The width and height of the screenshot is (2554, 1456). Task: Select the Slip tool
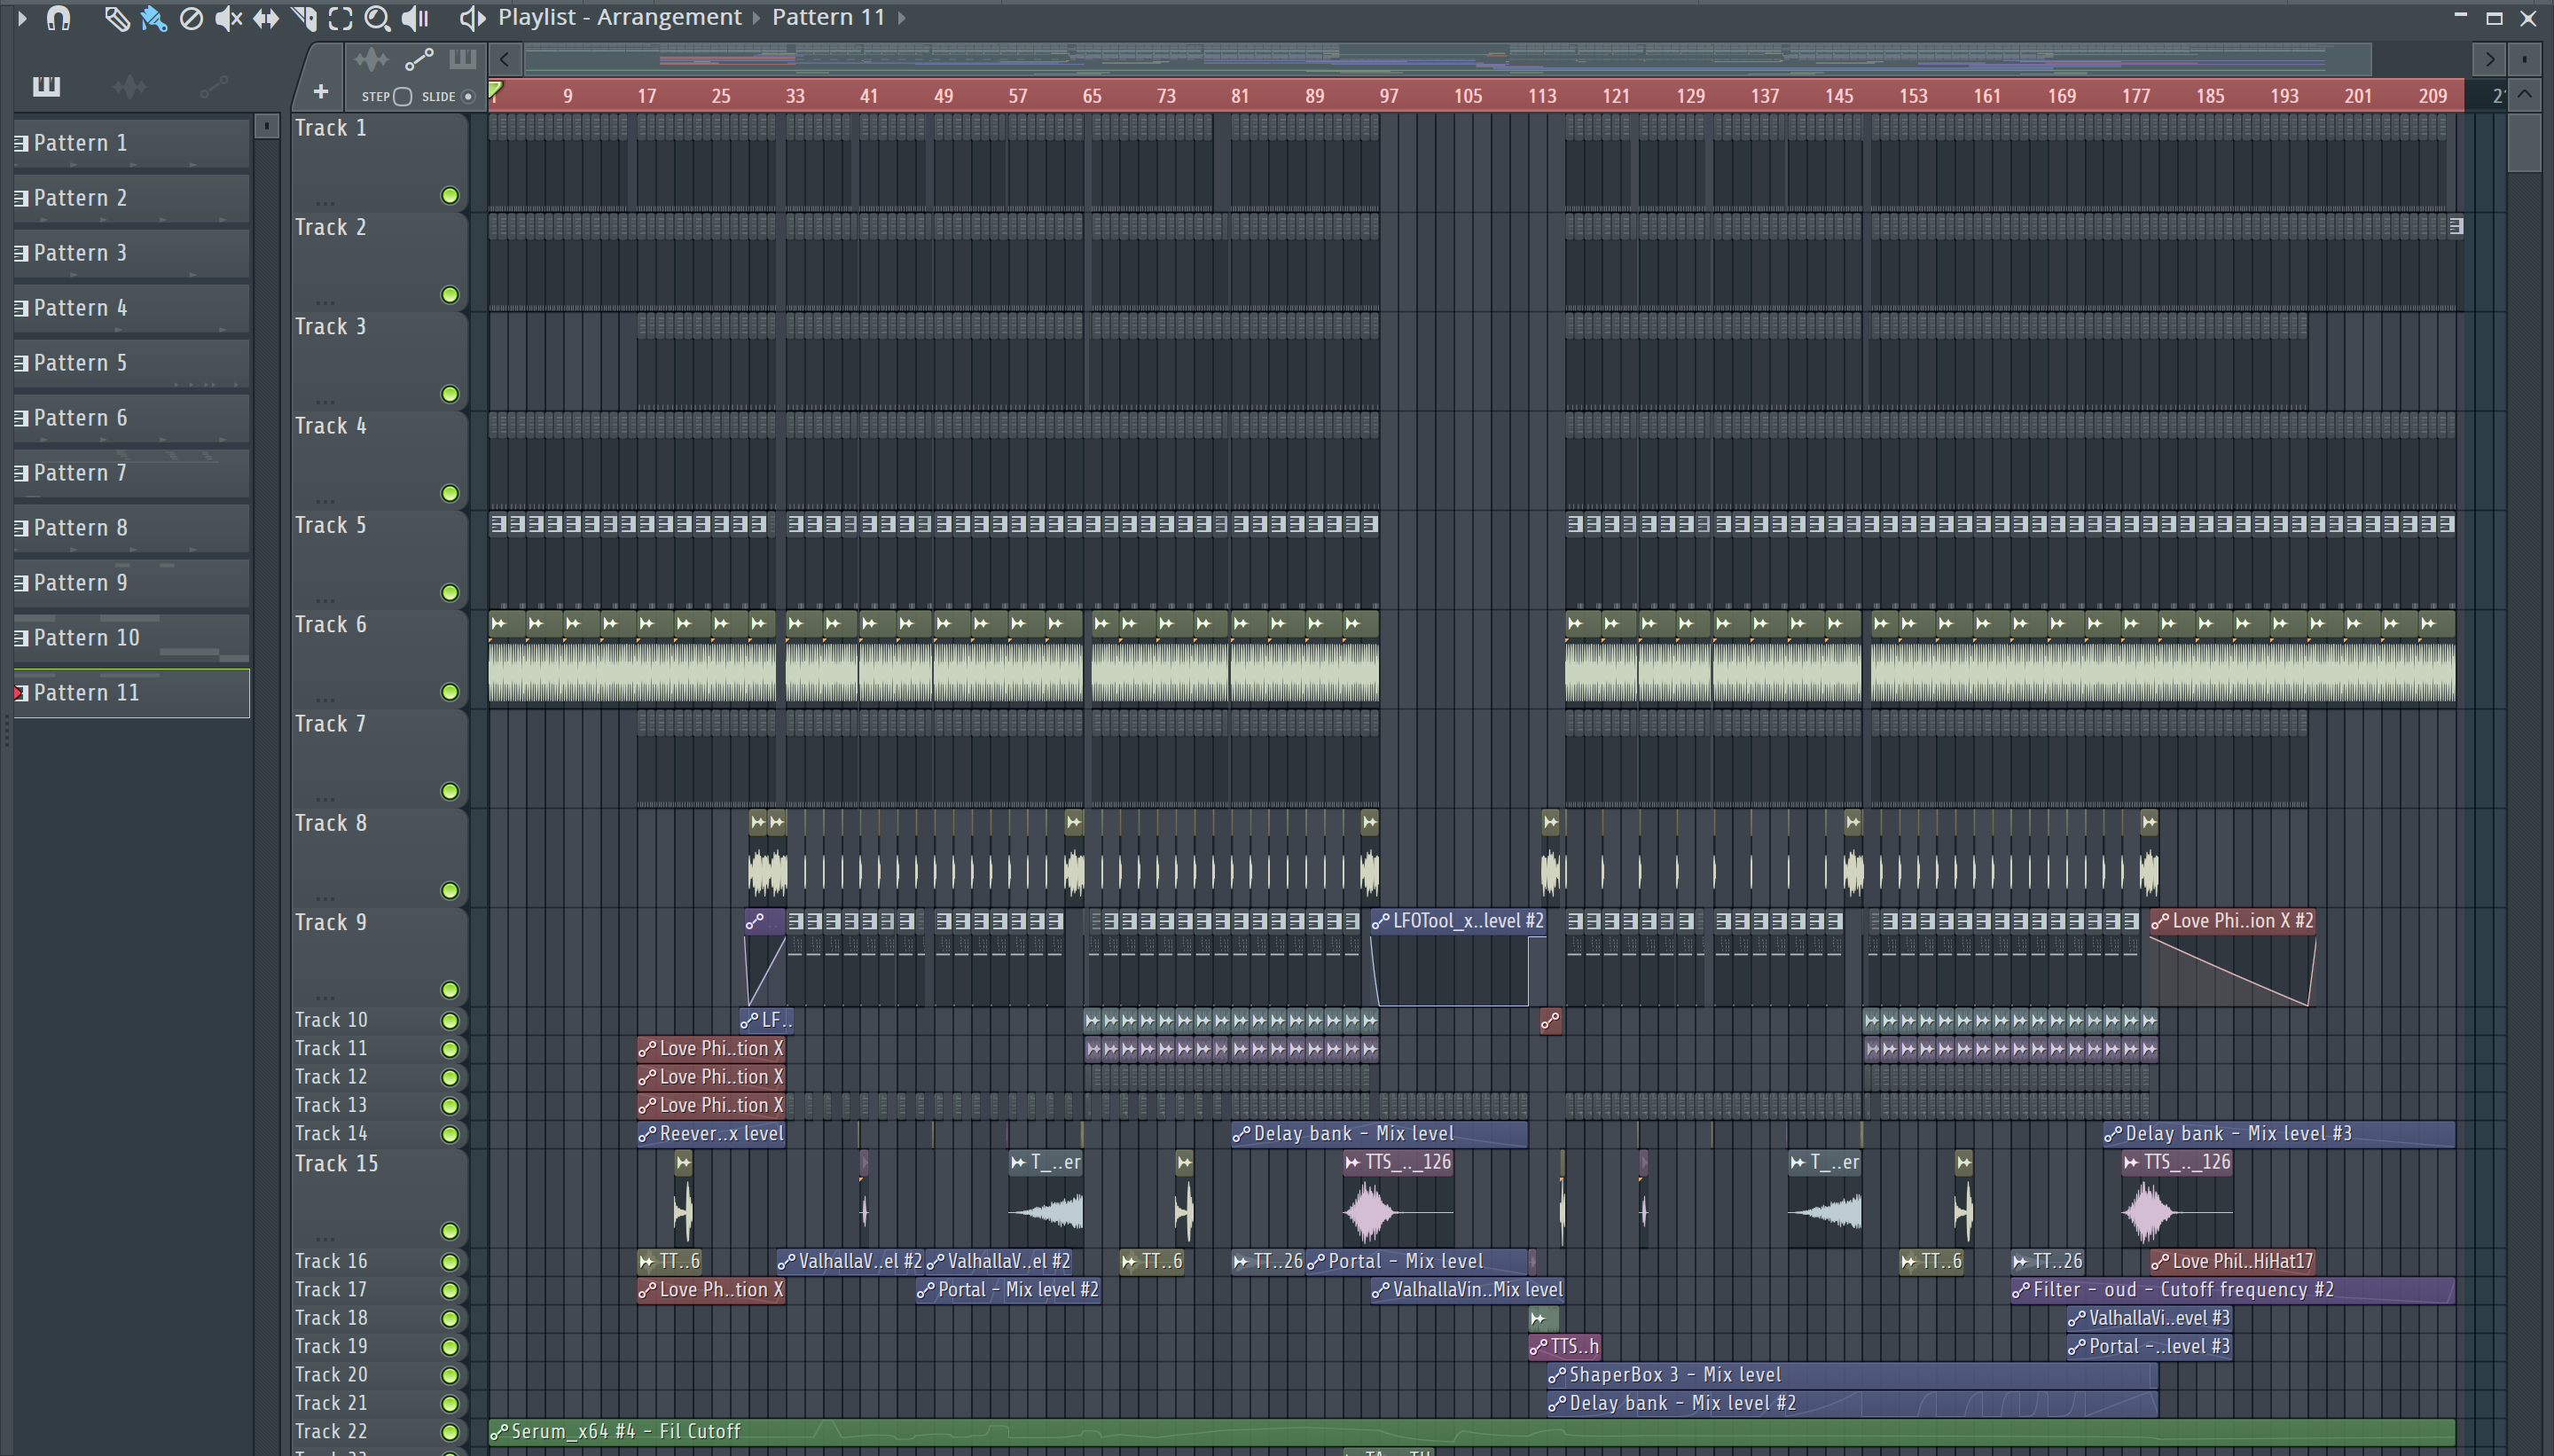(265, 18)
